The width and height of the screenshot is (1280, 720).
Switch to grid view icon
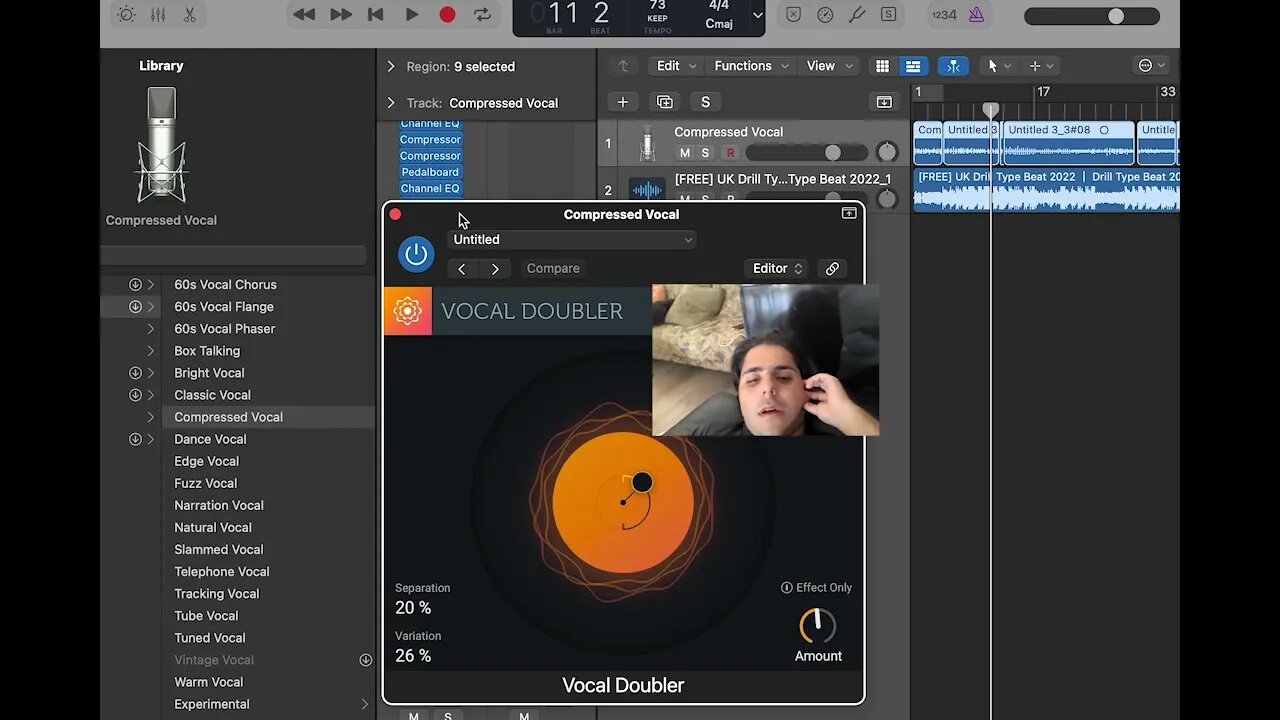[882, 66]
